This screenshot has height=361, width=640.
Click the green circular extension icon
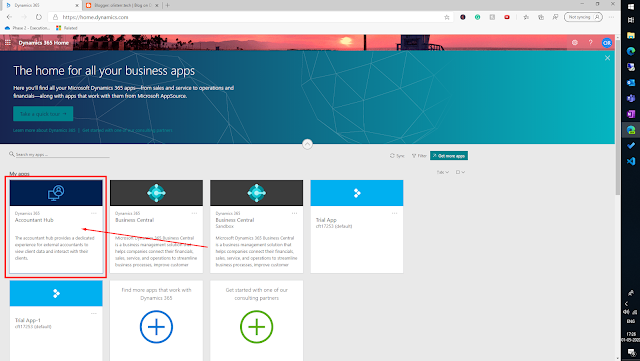click(478, 17)
